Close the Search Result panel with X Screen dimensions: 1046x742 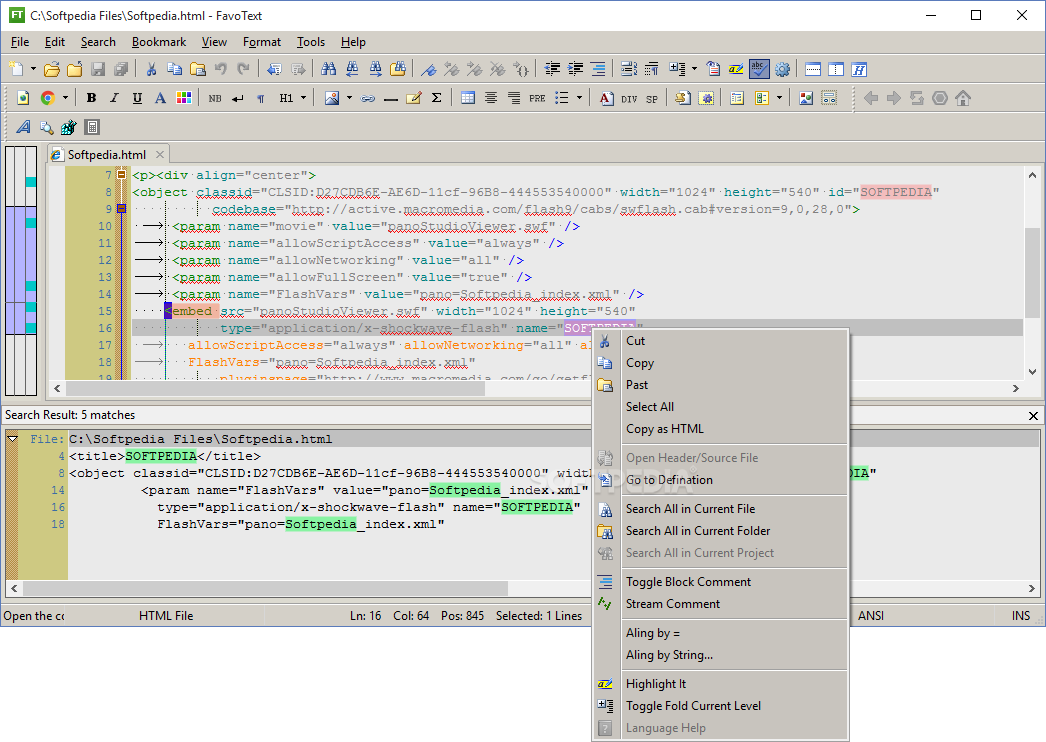coord(1033,416)
